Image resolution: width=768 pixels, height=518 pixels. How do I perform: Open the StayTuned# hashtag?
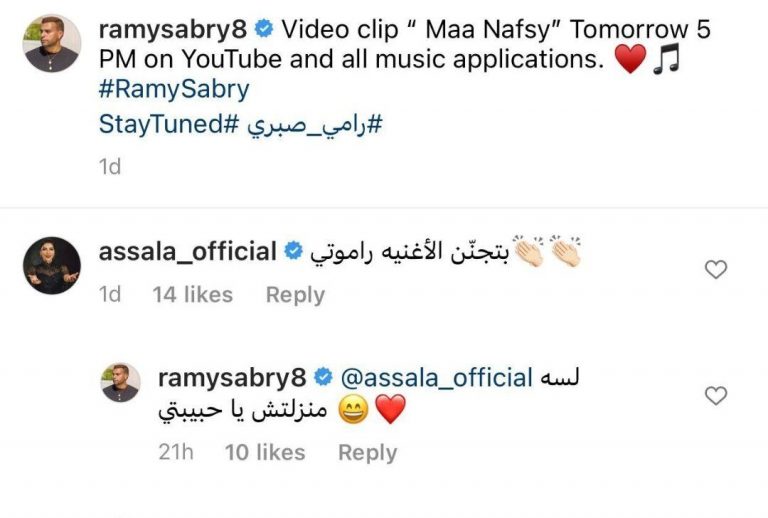168,123
